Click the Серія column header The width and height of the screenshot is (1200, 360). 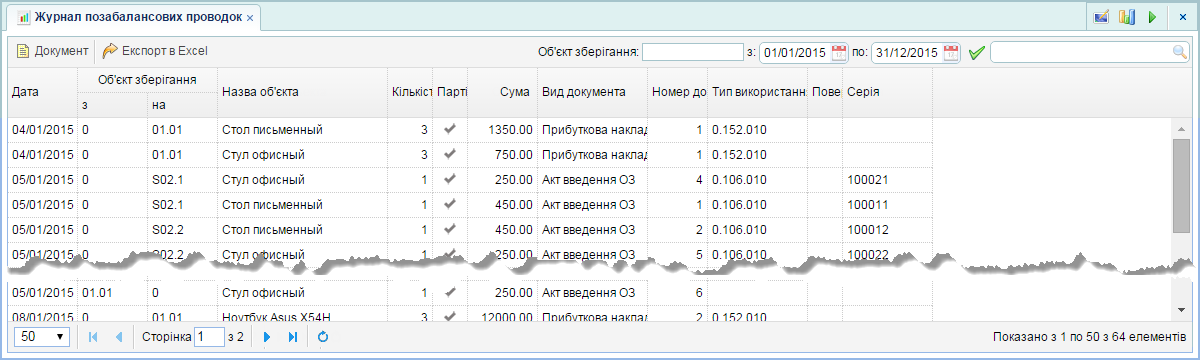tap(887, 92)
